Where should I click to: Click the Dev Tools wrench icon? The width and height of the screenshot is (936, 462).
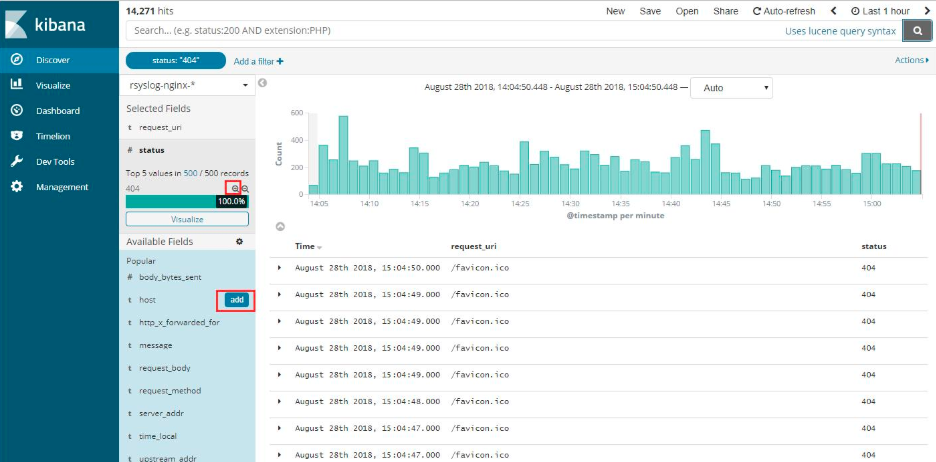pos(17,161)
